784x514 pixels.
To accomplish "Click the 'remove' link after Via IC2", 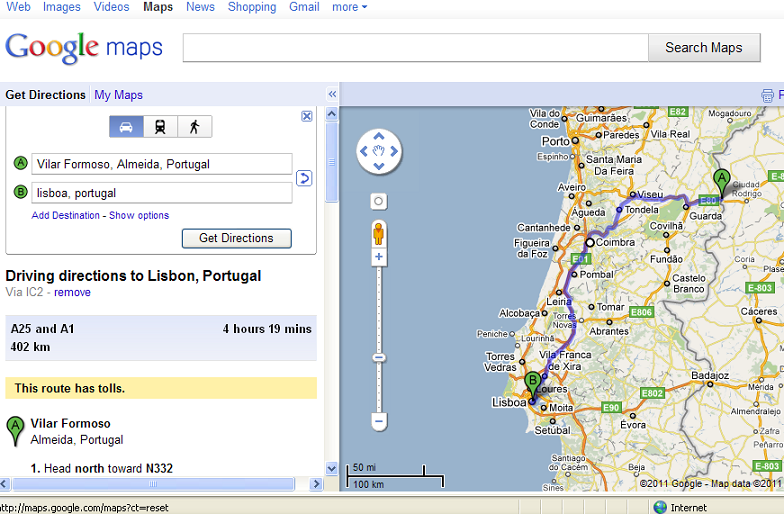I will click(72, 292).
